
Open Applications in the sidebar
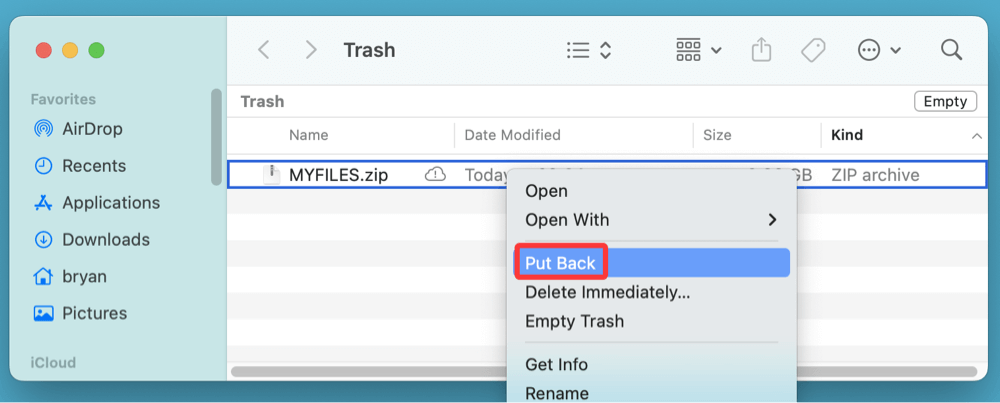tap(97, 203)
